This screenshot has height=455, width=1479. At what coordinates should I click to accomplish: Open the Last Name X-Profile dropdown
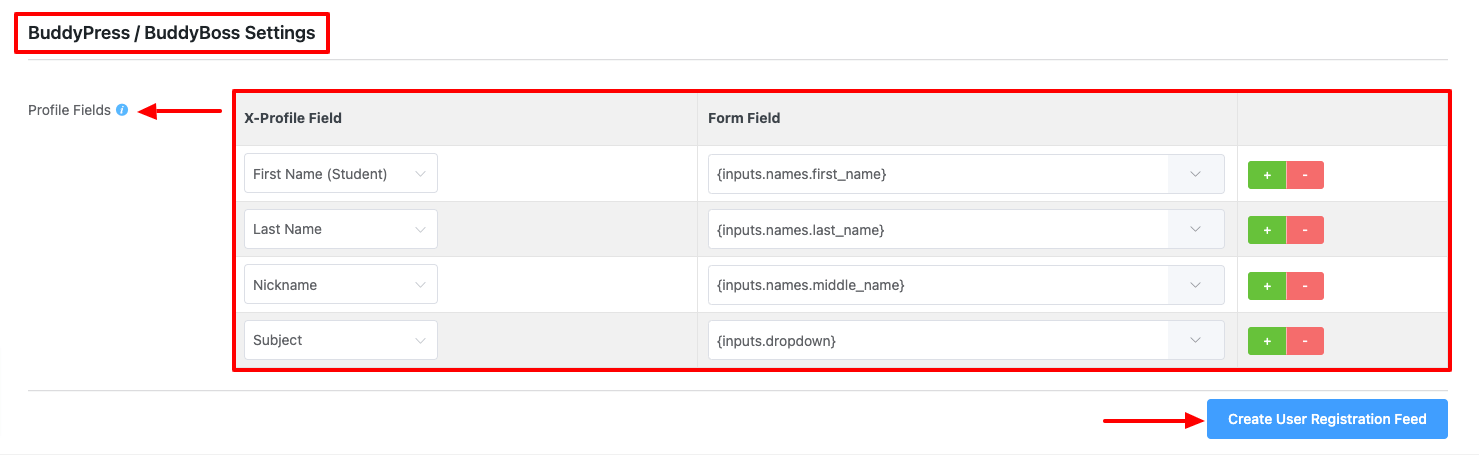click(340, 229)
